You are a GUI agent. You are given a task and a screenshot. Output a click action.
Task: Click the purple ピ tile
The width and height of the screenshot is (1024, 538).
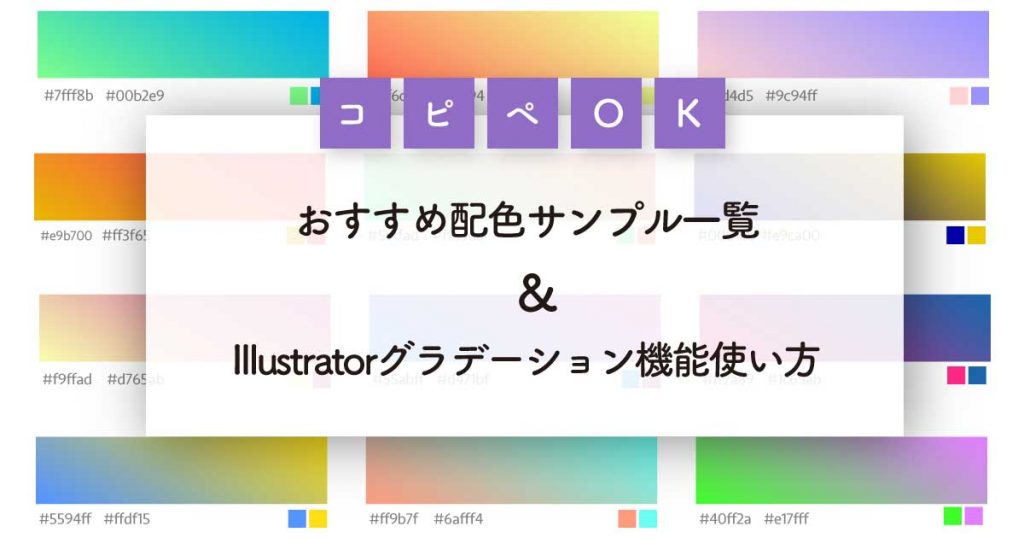pyautogui.click(x=439, y=114)
